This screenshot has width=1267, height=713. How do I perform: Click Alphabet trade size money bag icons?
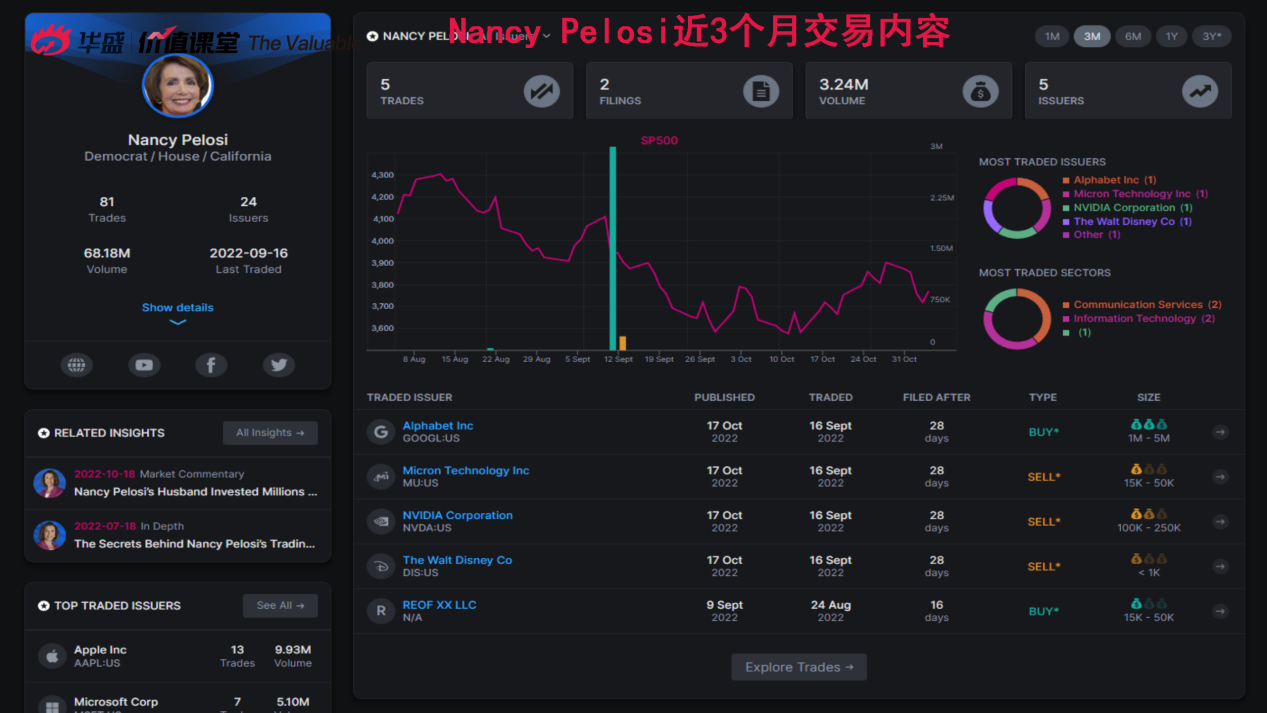pos(1149,425)
